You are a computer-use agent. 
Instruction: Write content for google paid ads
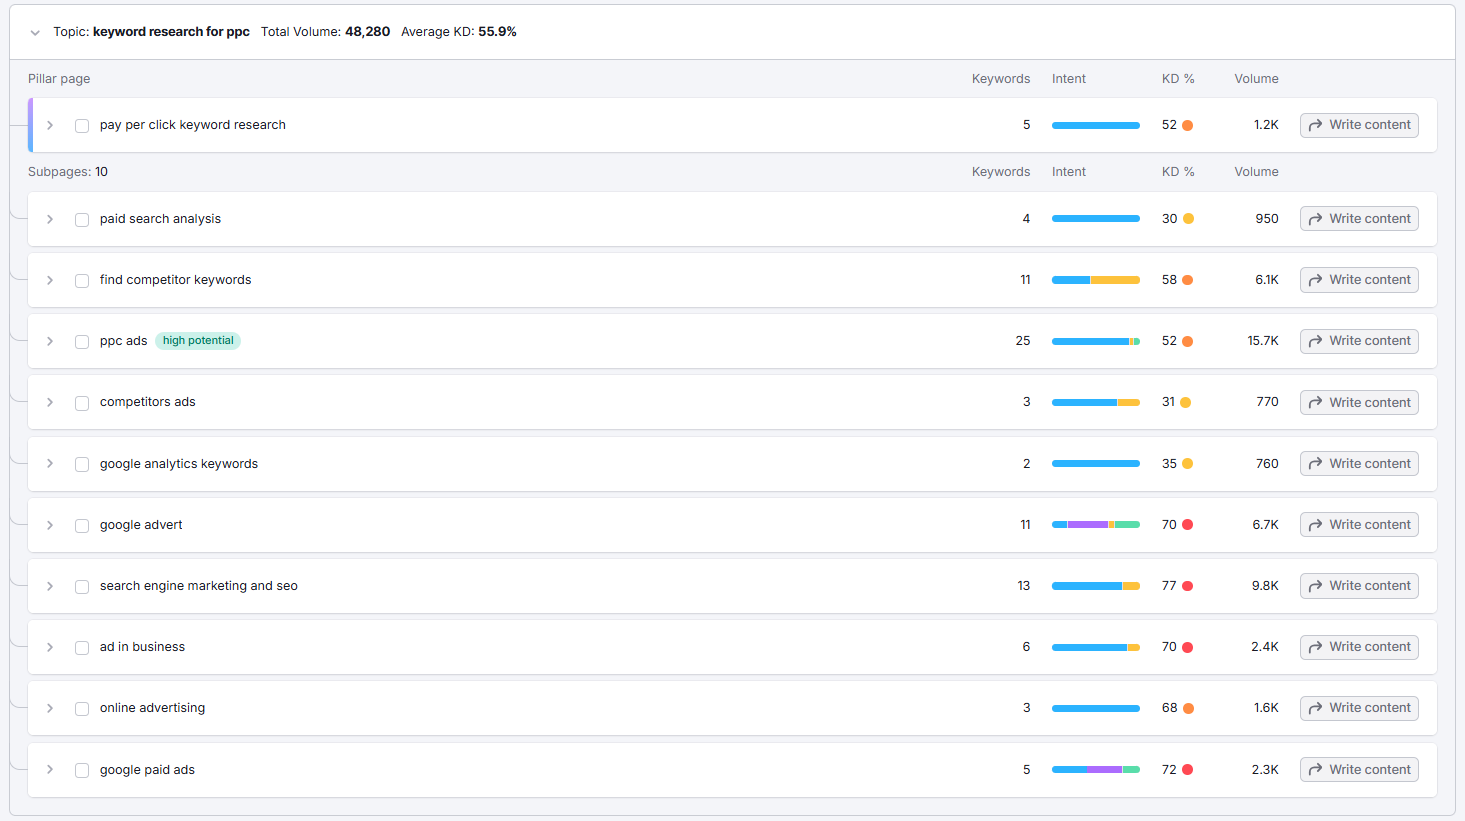(1359, 770)
